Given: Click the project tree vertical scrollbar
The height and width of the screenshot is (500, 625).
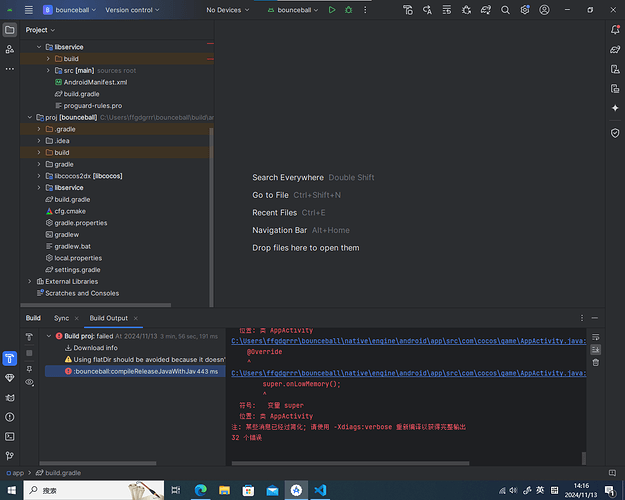Looking at the screenshot, I should [x=211, y=217].
